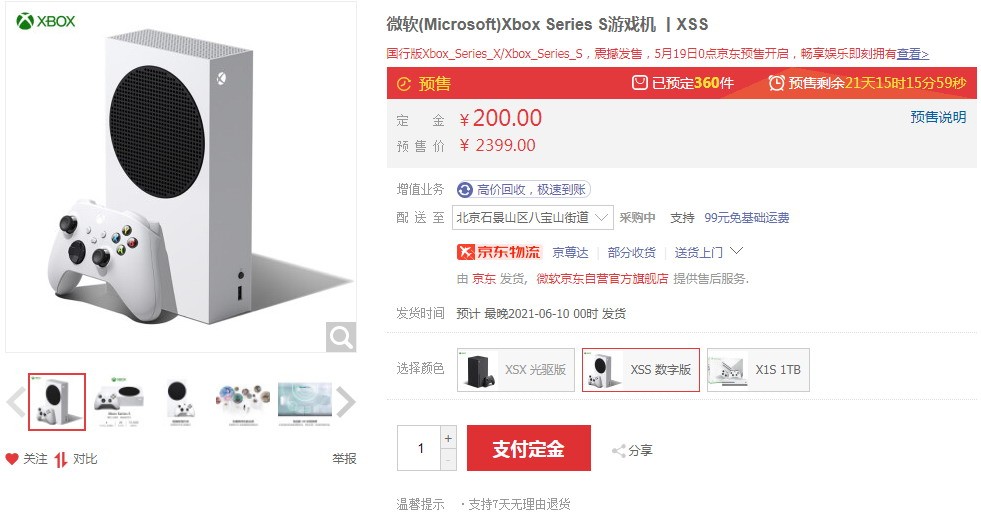Click the 京东物流 logistics logo
The height and width of the screenshot is (527, 981).
[499, 252]
